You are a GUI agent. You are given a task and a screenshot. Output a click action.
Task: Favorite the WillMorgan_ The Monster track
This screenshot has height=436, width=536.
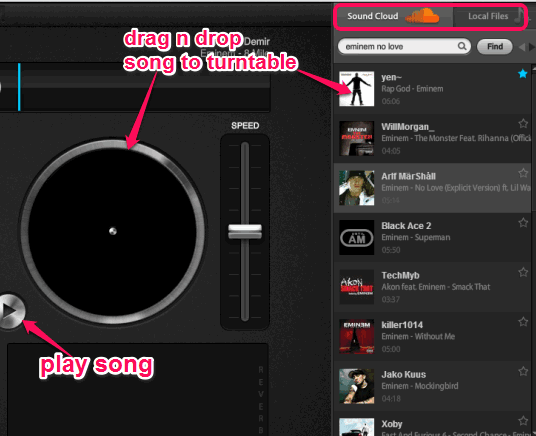click(x=523, y=123)
